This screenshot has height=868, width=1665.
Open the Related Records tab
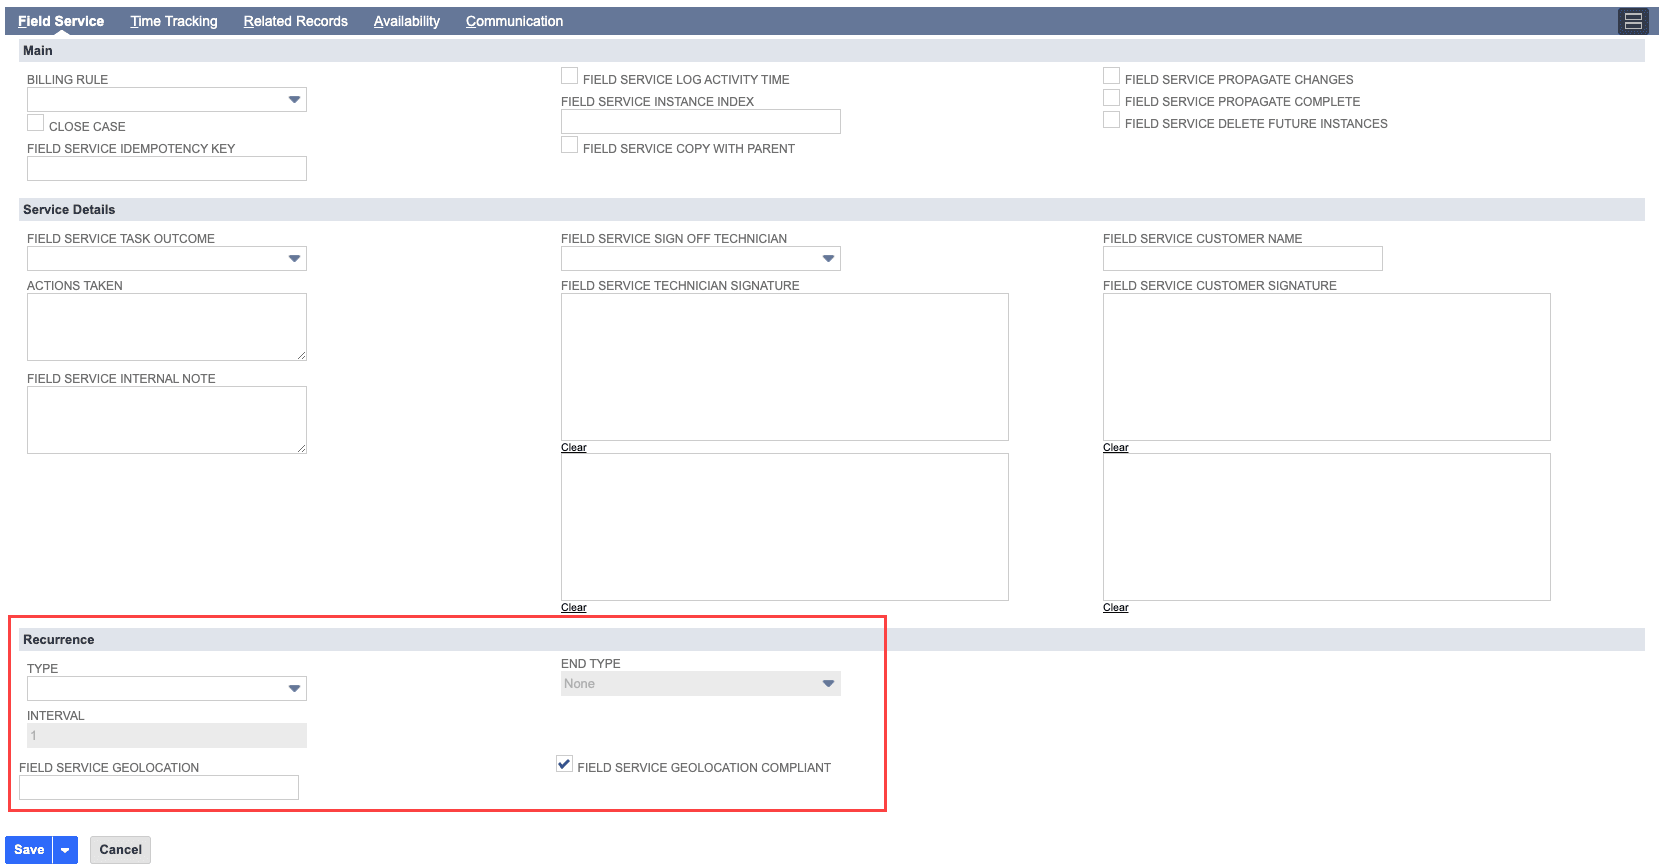pyautogui.click(x=296, y=21)
